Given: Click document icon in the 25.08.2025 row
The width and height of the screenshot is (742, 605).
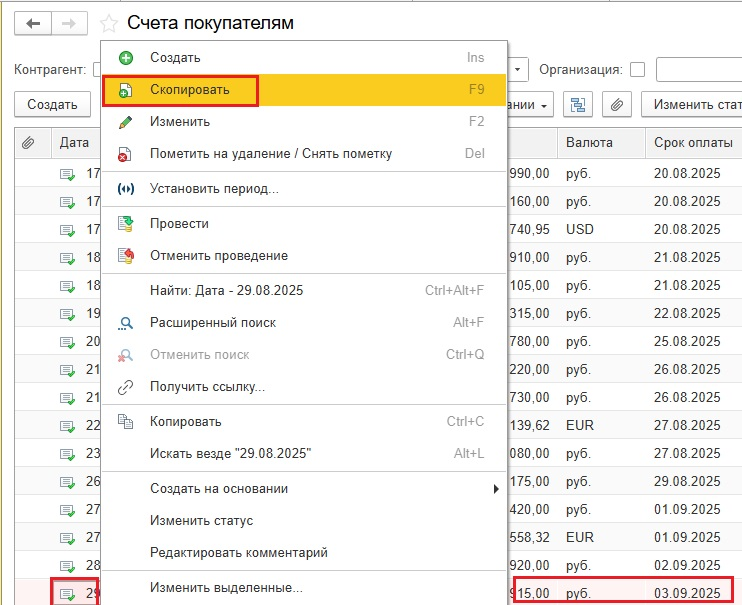Looking at the screenshot, I should (67, 342).
